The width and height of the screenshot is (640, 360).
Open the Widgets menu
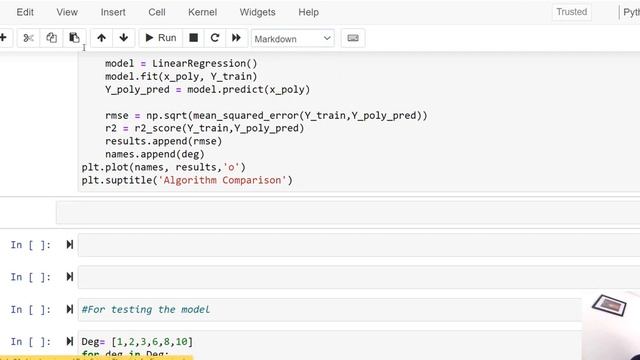click(258, 12)
